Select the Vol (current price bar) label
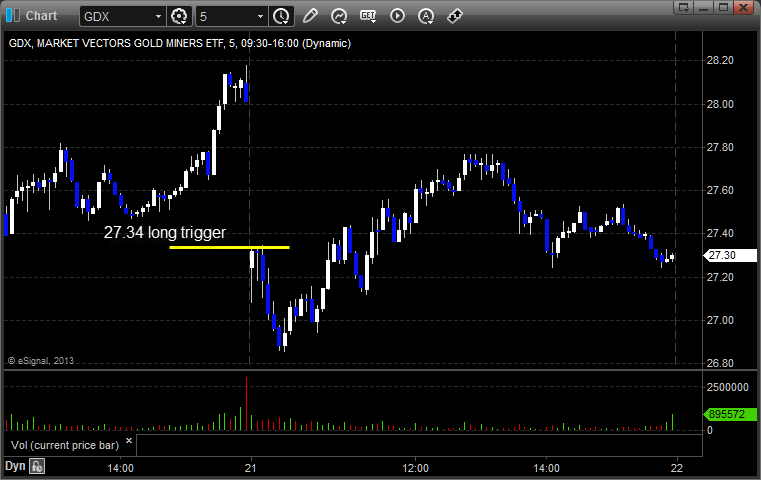The height and width of the screenshot is (480, 761). click(x=65, y=445)
